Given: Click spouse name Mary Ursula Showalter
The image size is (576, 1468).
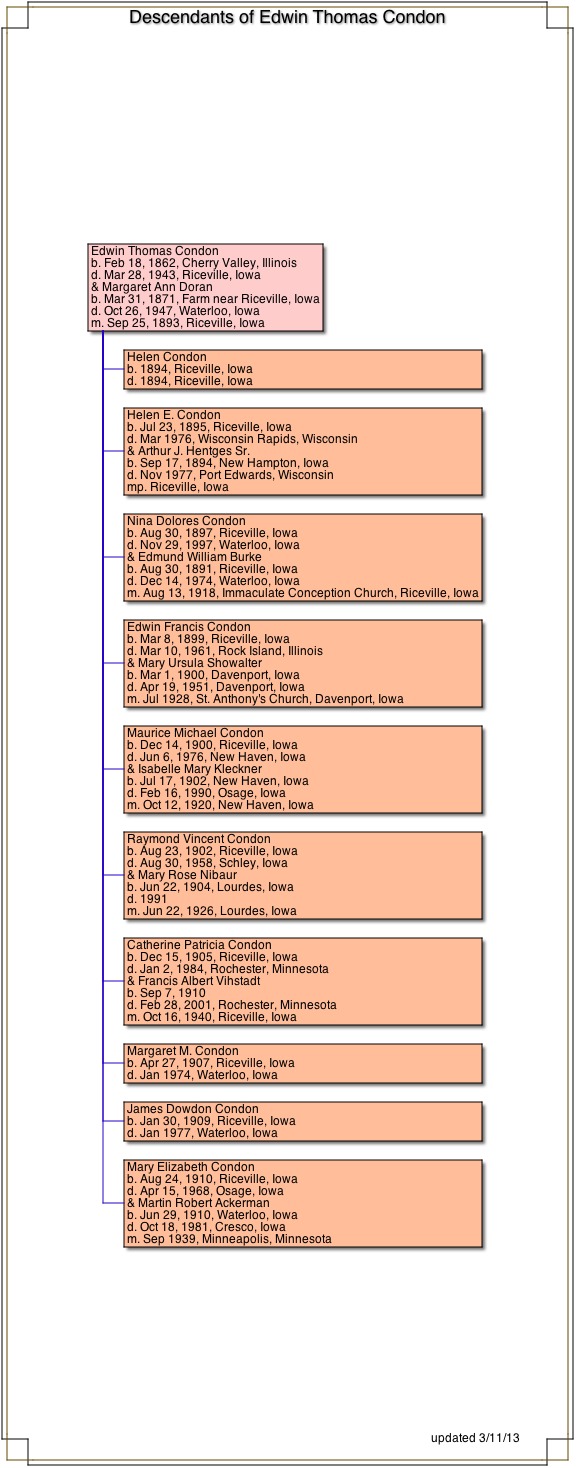Looking at the screenshot, I should click(200, 663).
